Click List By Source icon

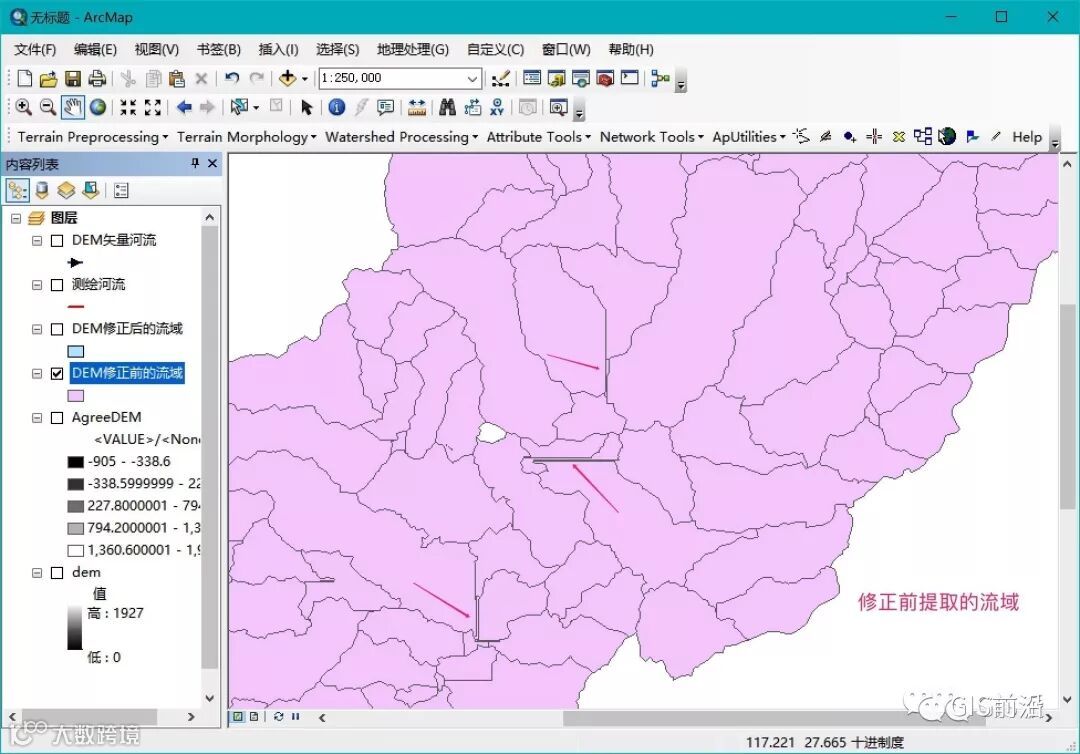[42, 191]
